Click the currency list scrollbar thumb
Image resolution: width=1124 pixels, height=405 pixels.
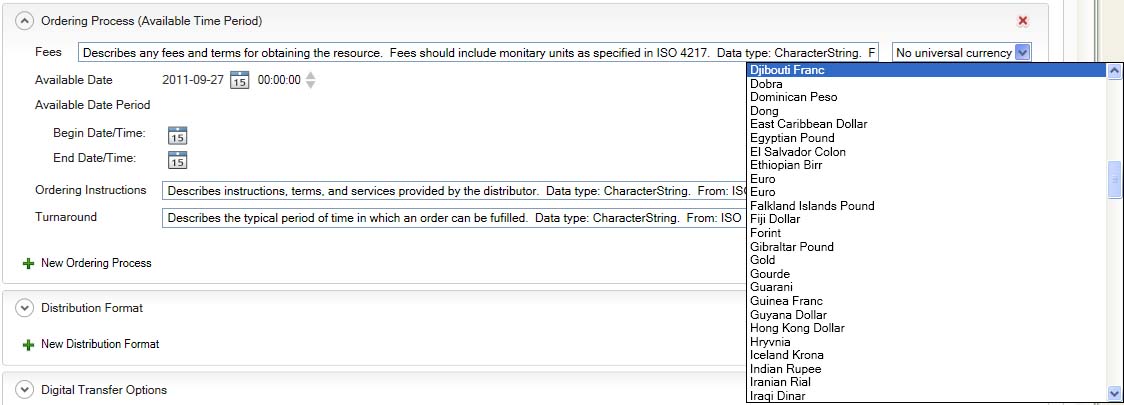pyautogui.click(x=1113, y=181)
